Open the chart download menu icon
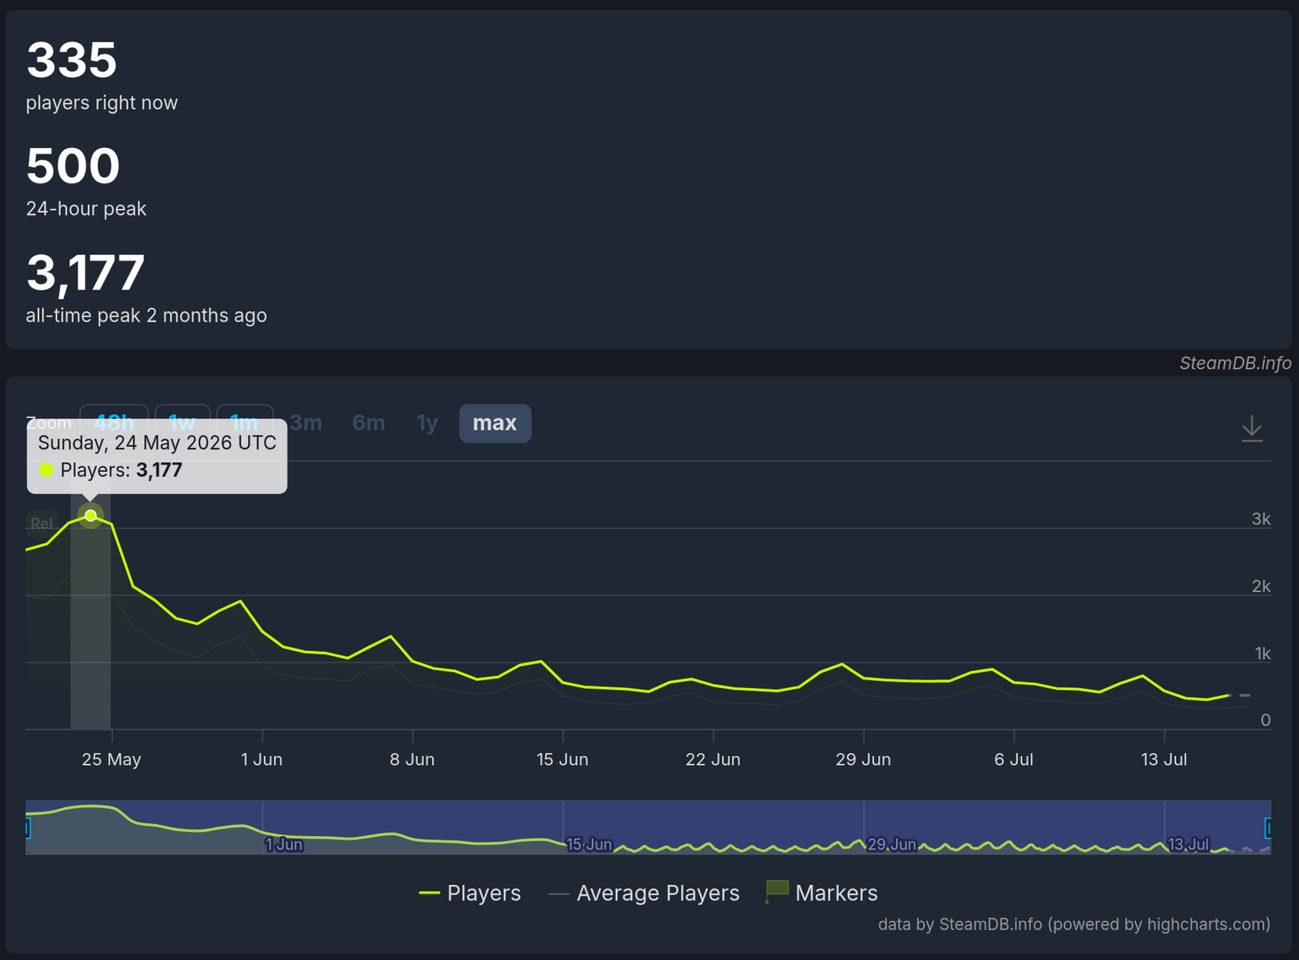 (1252, 428)
